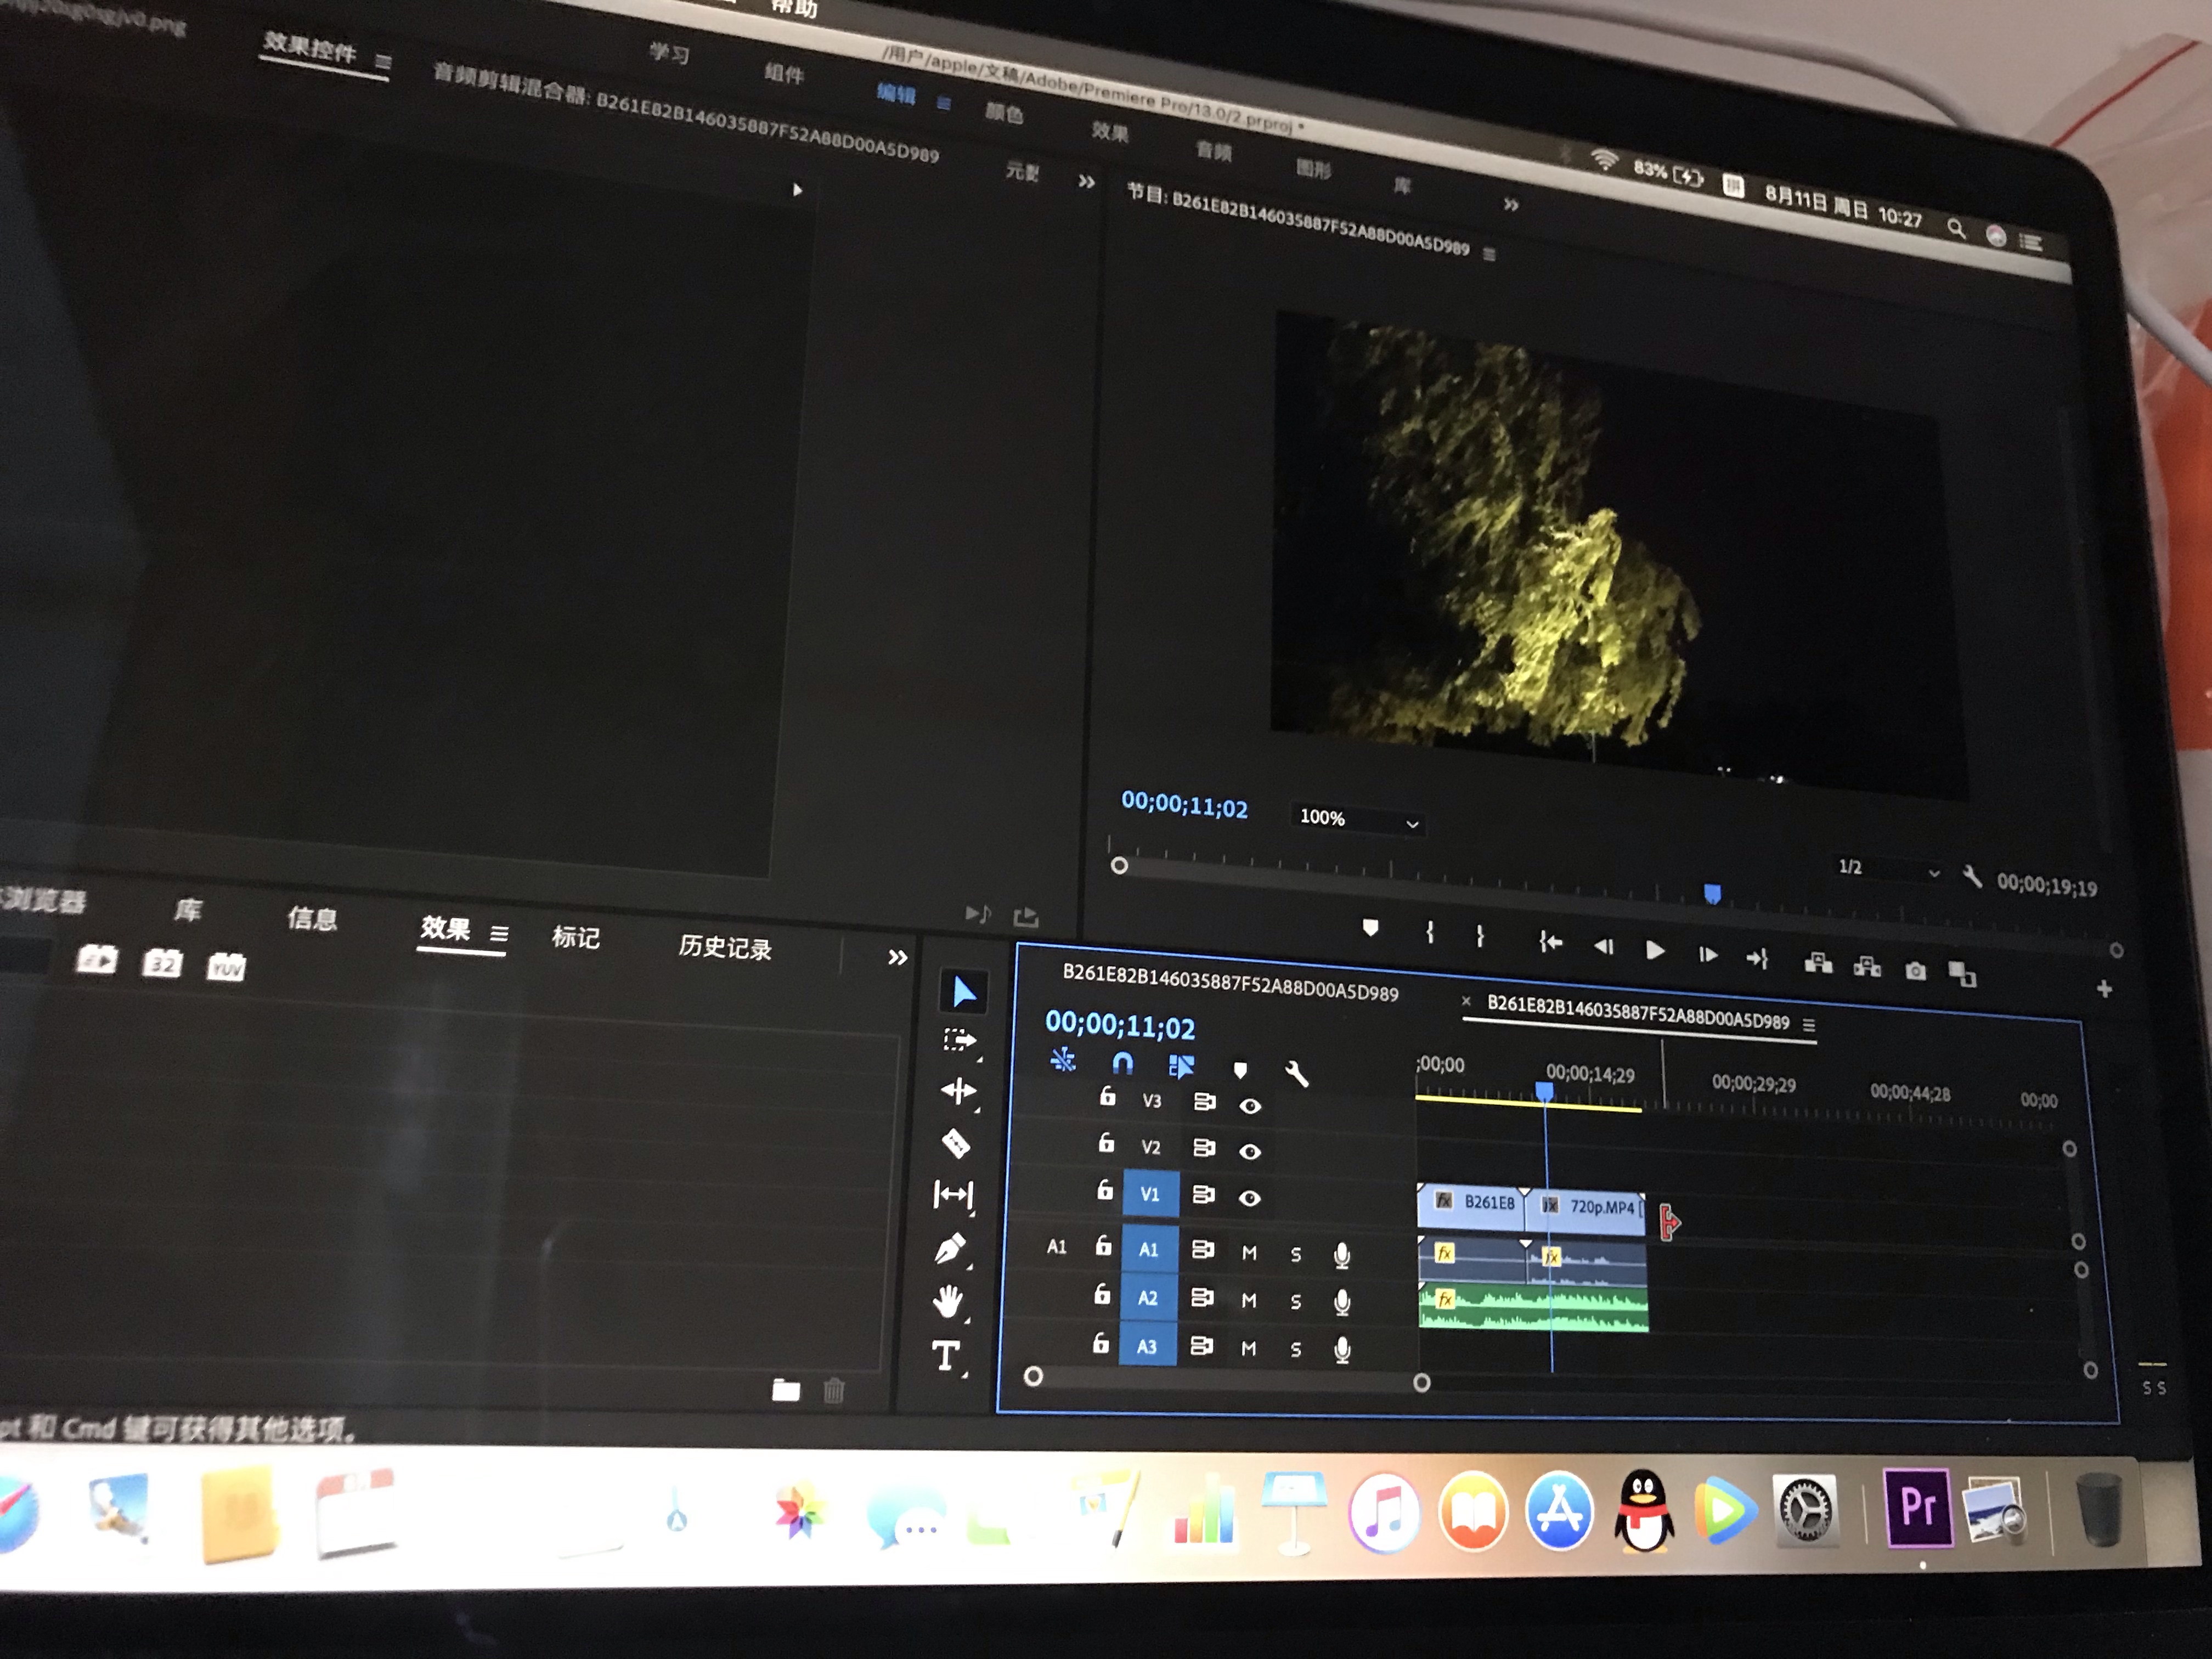2212x1659 pixels.
Task: Click Go to In point button
Action: pos(1550,941)
